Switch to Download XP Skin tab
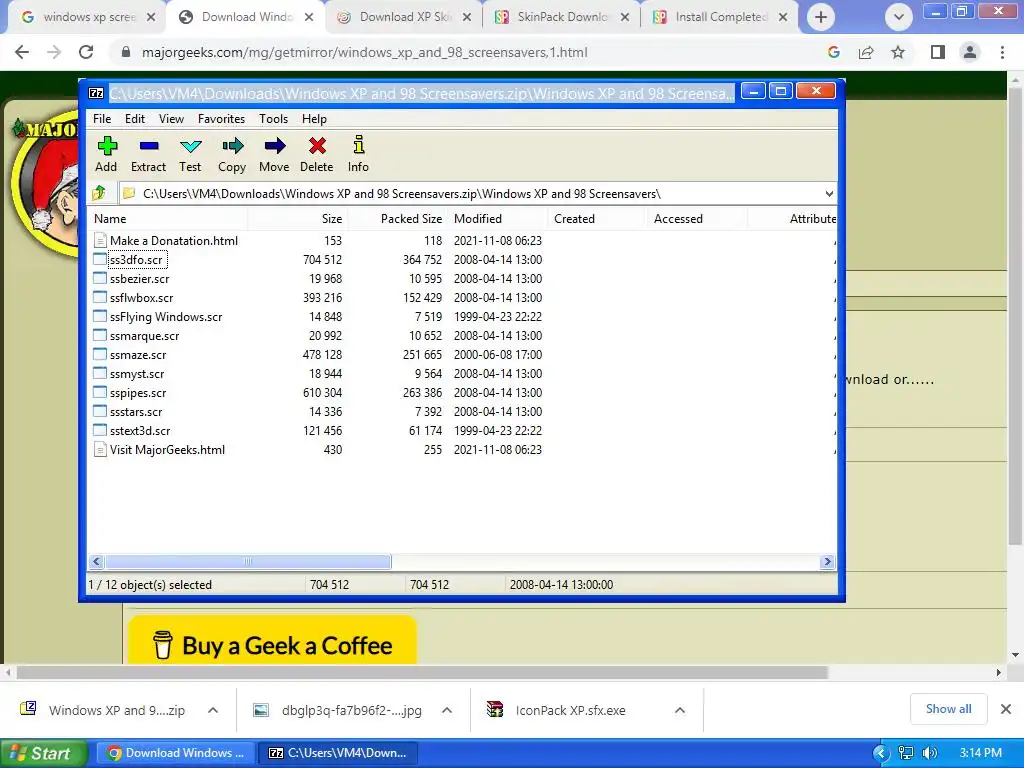Viewport: 1024px width, 768px height. (x=405, y=17)
